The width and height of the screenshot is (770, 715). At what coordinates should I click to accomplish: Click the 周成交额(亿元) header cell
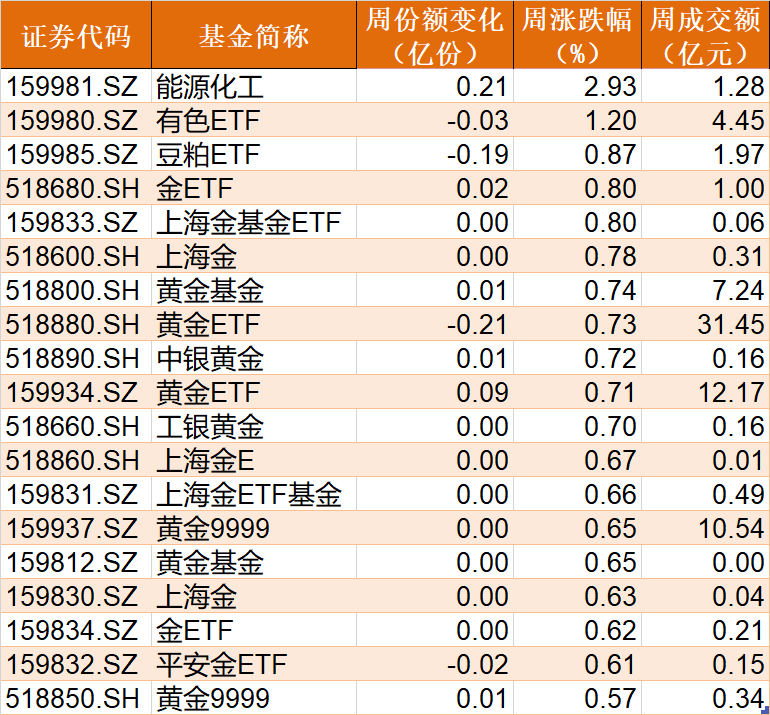[705, 34]
